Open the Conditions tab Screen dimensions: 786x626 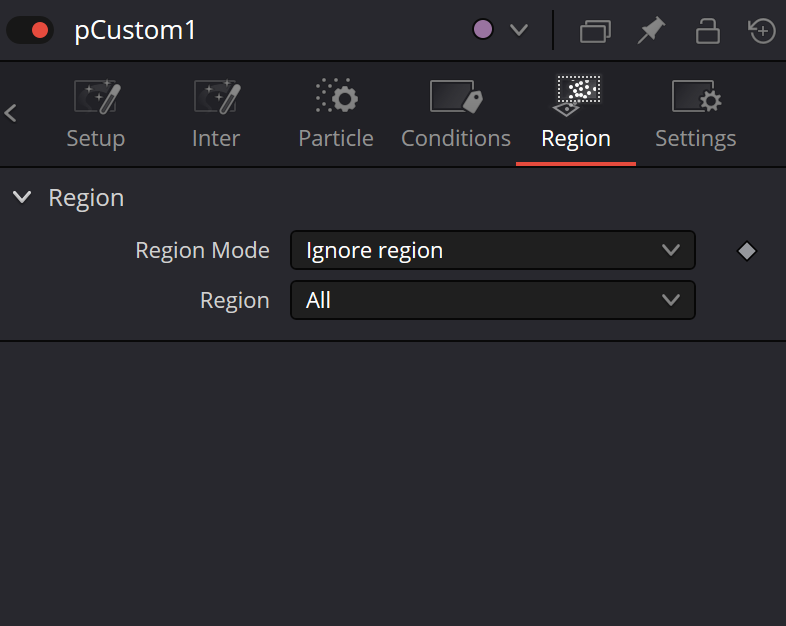(456, 114)
